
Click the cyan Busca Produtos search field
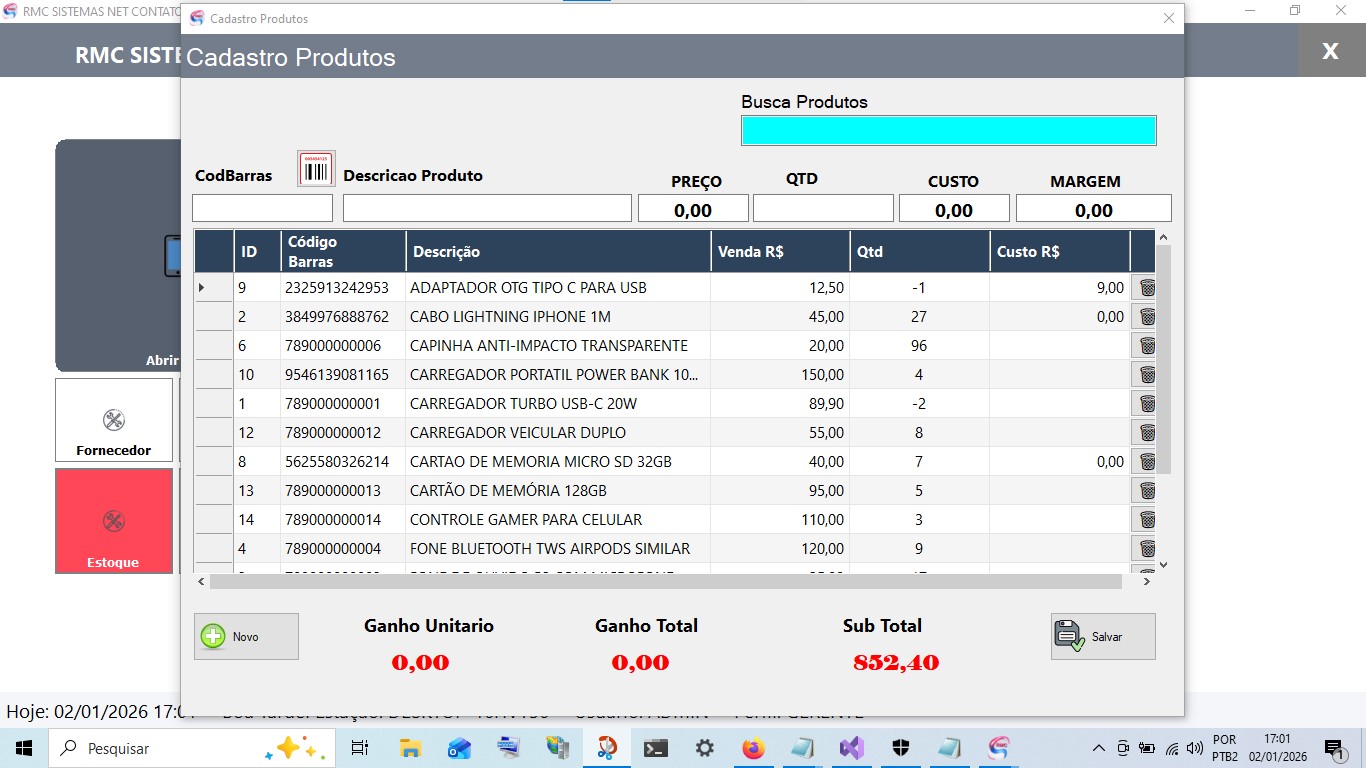pyautogui.click(x=948, y=131)
